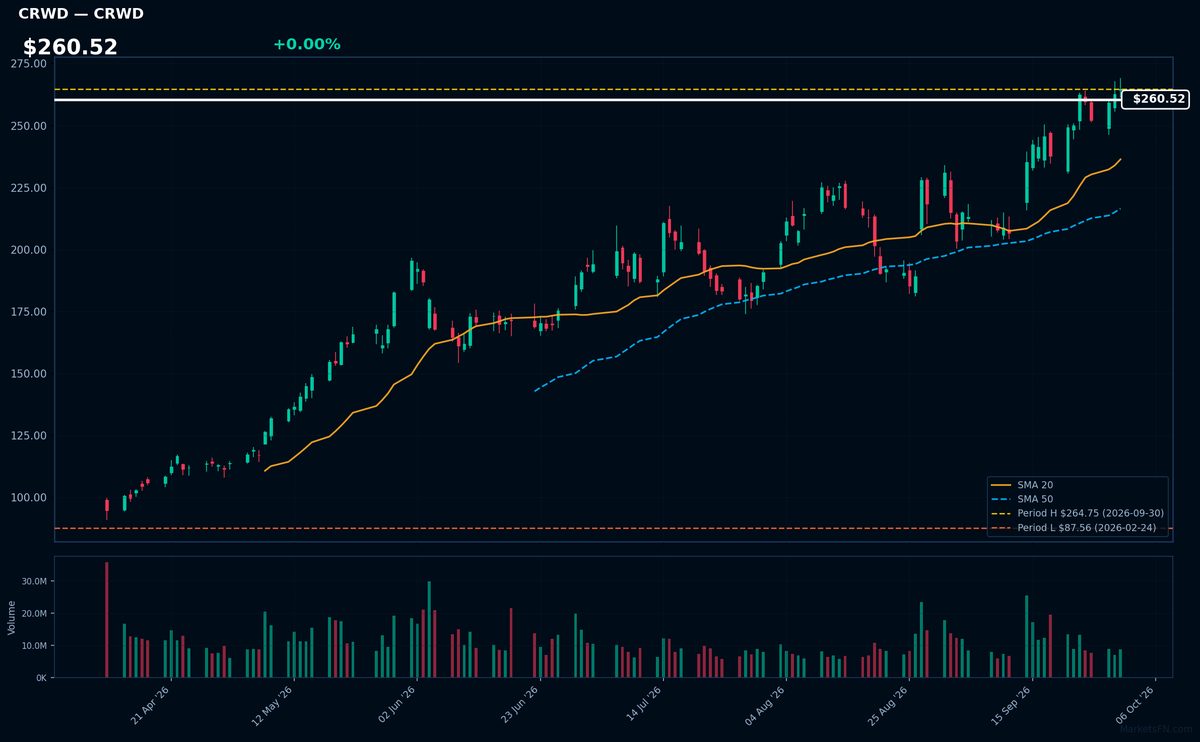Click the tallest red volume bar at chart start
The width and height of the screenshot is (1200, 742).
point(107,620)
